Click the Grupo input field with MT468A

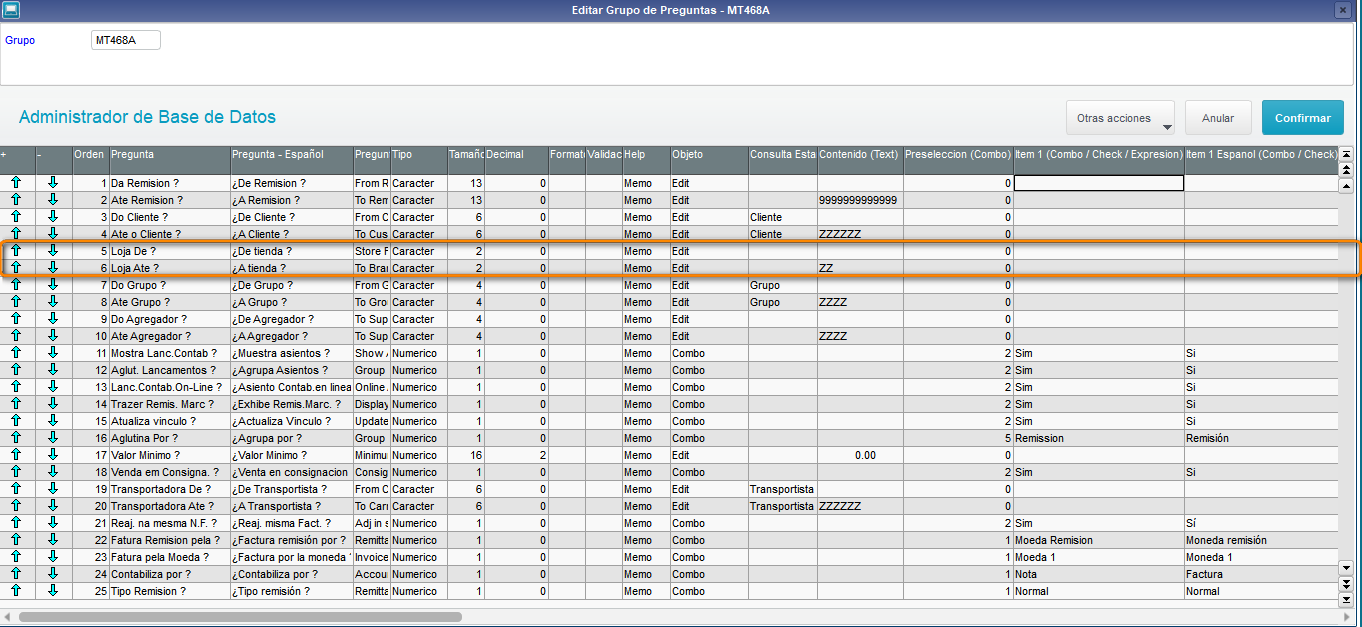(x=126, y=40)
